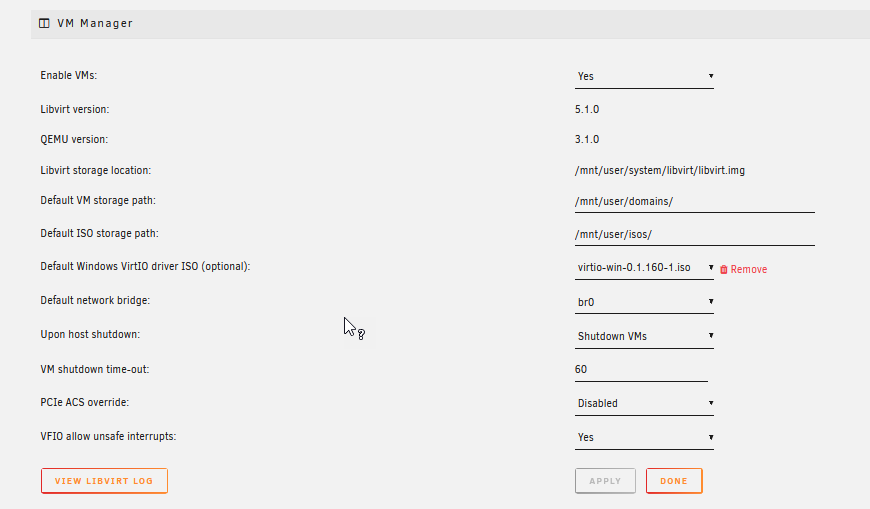The width and height of the screenshot is (870, 509).
Task: Open the Enable VMs dropdown
Action: point(644,77)
